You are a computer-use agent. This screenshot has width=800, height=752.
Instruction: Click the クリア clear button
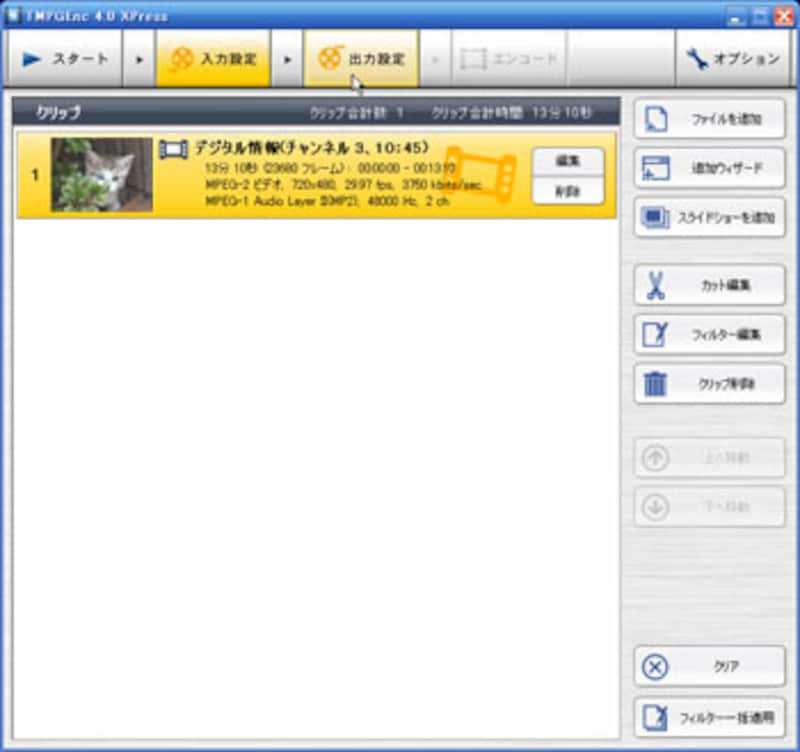click(x=709, y=666)
